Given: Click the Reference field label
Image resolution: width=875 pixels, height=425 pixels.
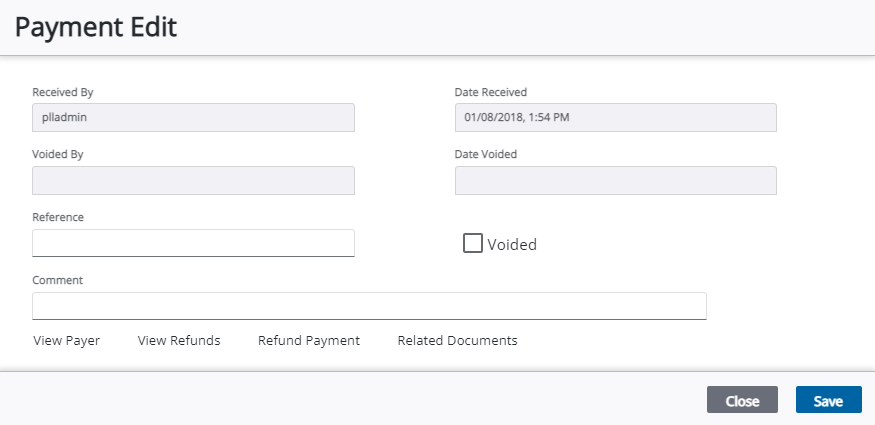Looking at the screenshot, I should (58, 218).
